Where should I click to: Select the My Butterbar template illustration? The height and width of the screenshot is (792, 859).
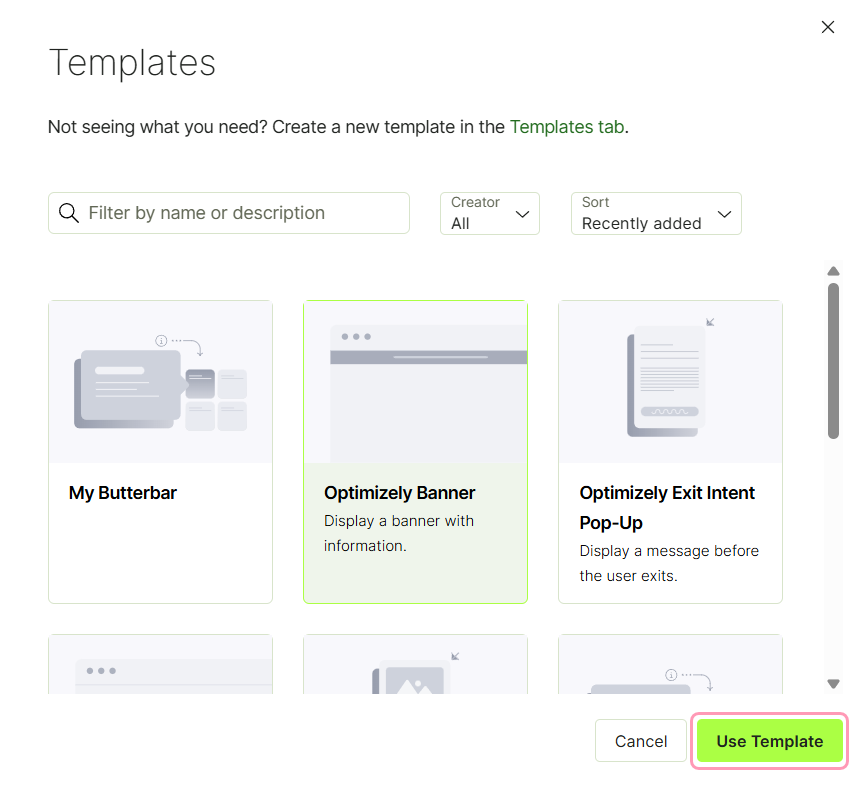tap(161, 382)
